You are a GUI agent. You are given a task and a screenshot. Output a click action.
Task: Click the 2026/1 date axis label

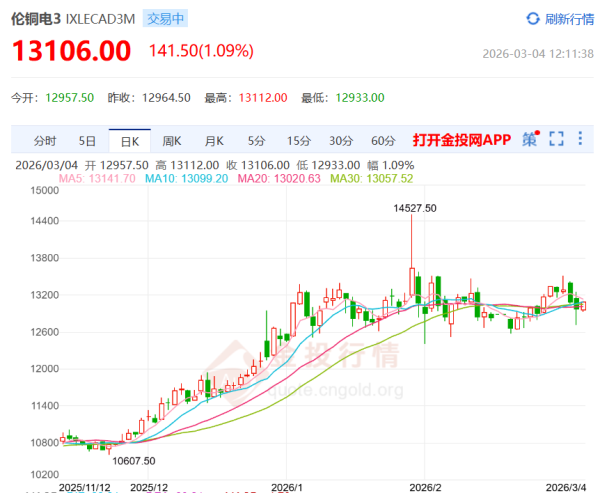click(287, 488)
